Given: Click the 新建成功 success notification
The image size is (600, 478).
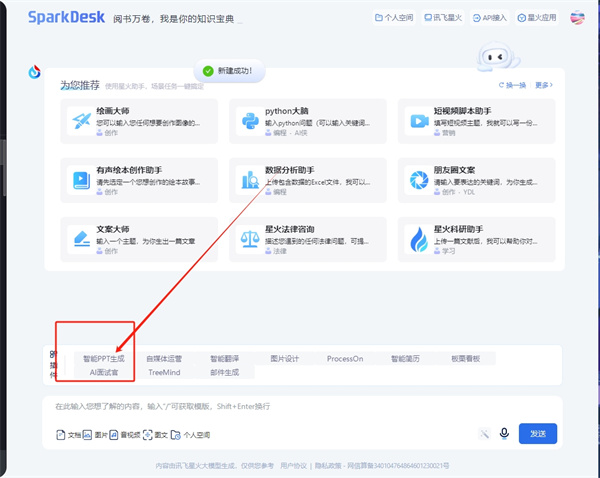Looking at the screenshot, I should pyautogui.click(x=230, y=71).
